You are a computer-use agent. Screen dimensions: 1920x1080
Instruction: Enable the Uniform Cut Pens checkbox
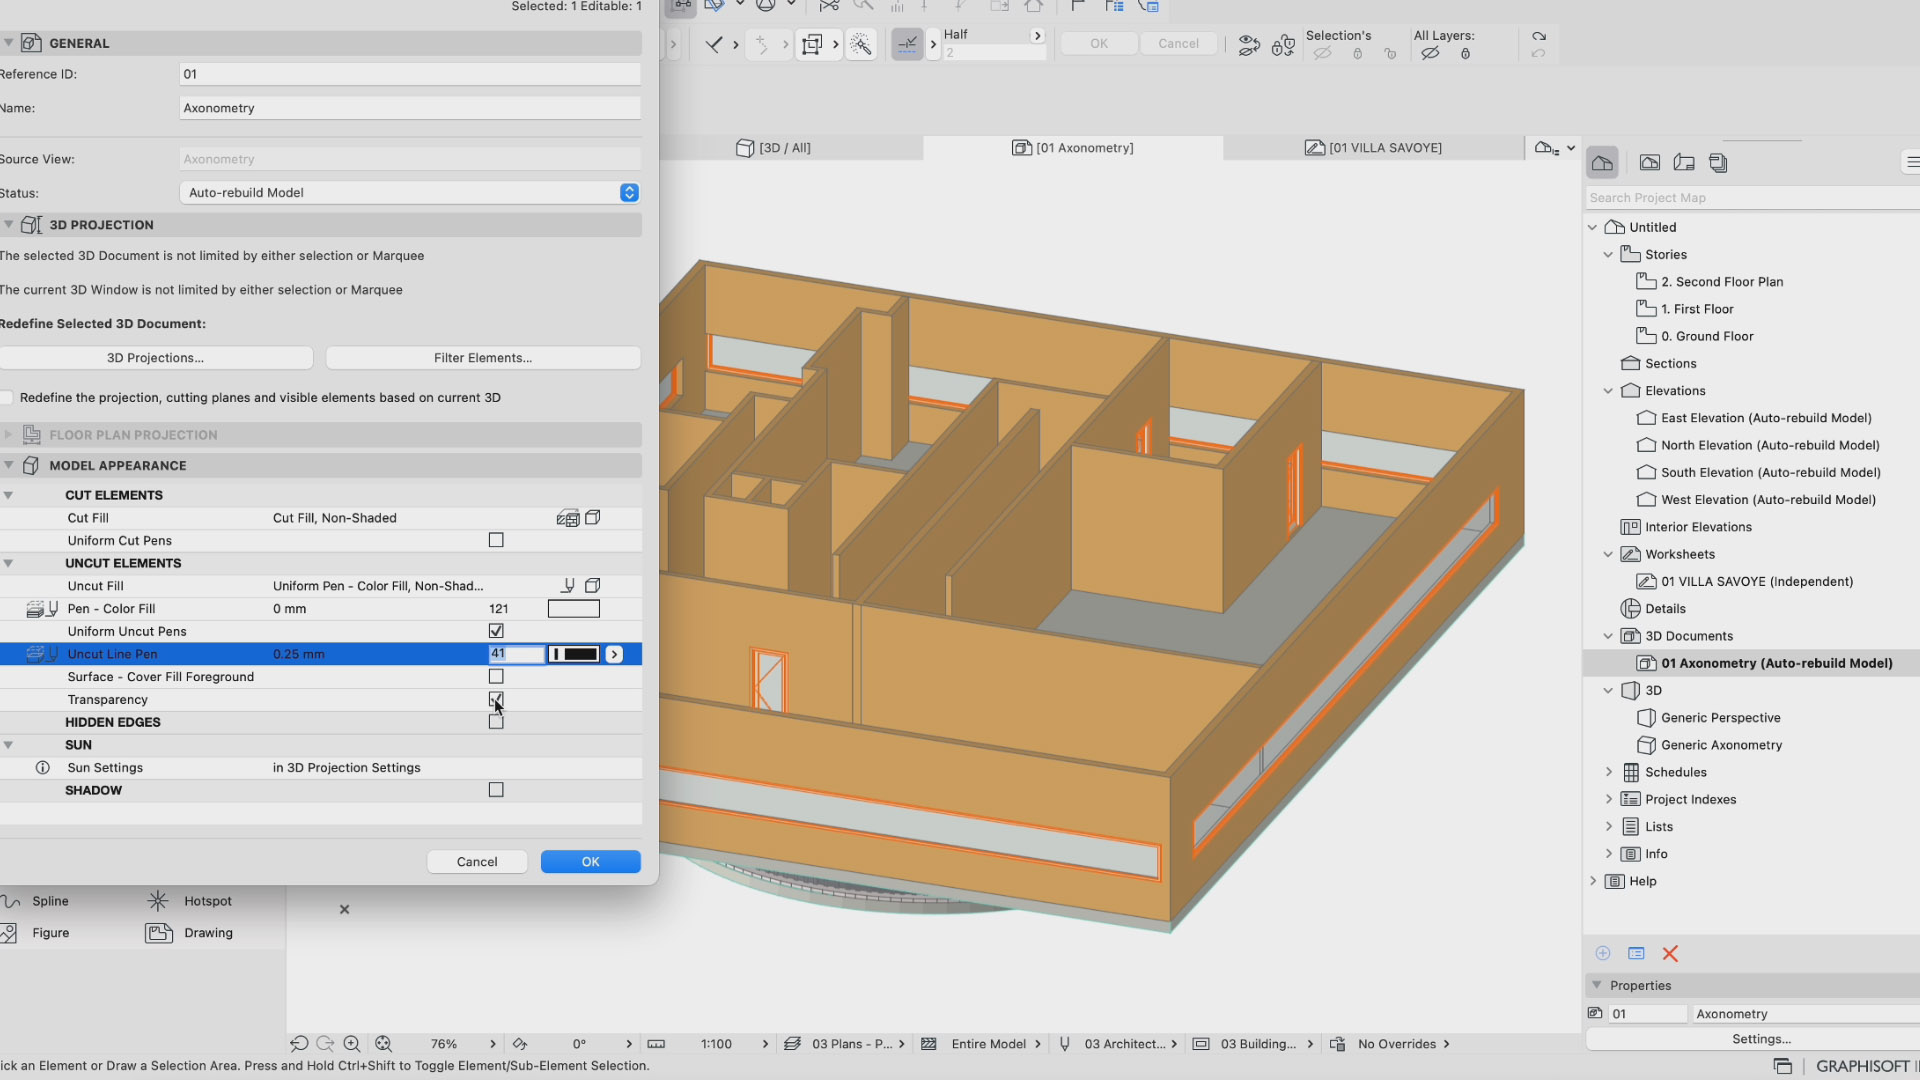point(496,540)
